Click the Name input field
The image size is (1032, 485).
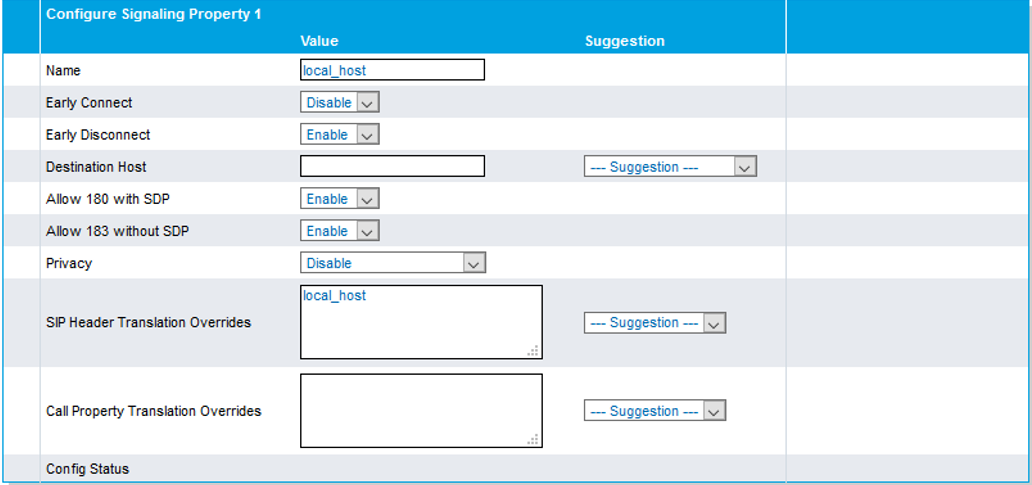392,70
